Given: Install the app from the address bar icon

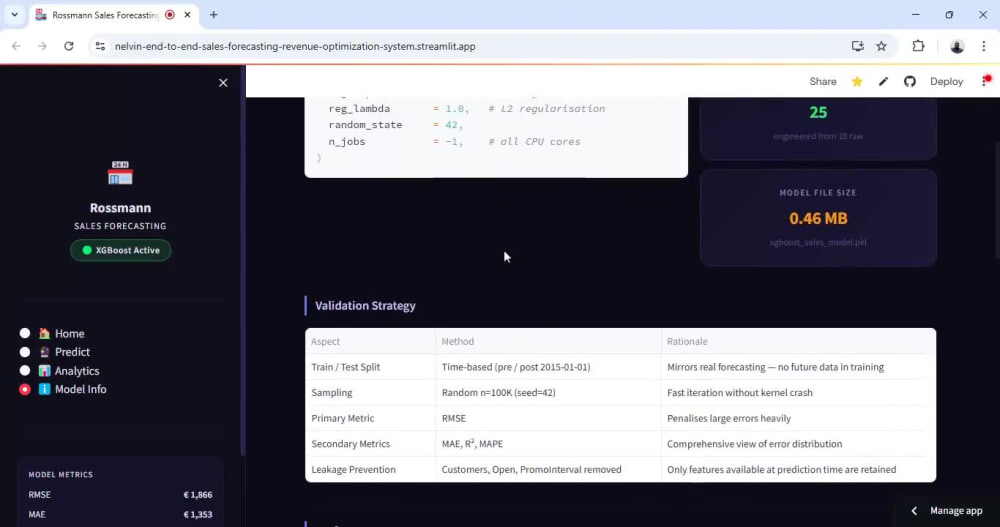Looking at the screenshot, I should point(857,46).
